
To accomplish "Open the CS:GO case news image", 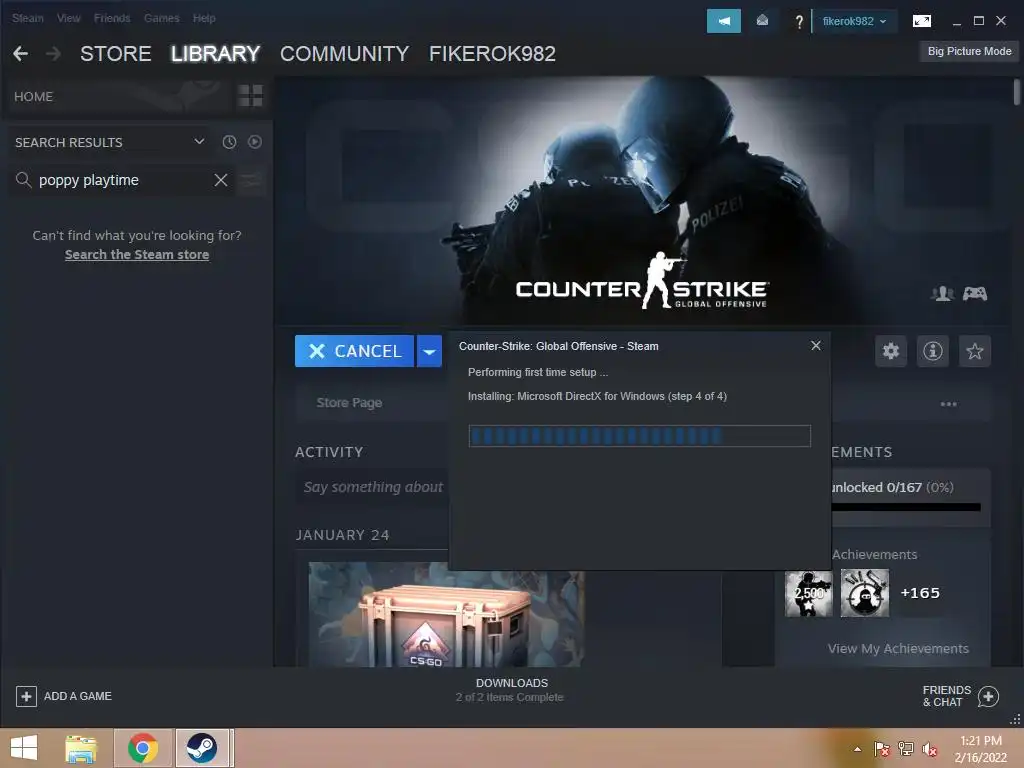I will pos(446,615).
